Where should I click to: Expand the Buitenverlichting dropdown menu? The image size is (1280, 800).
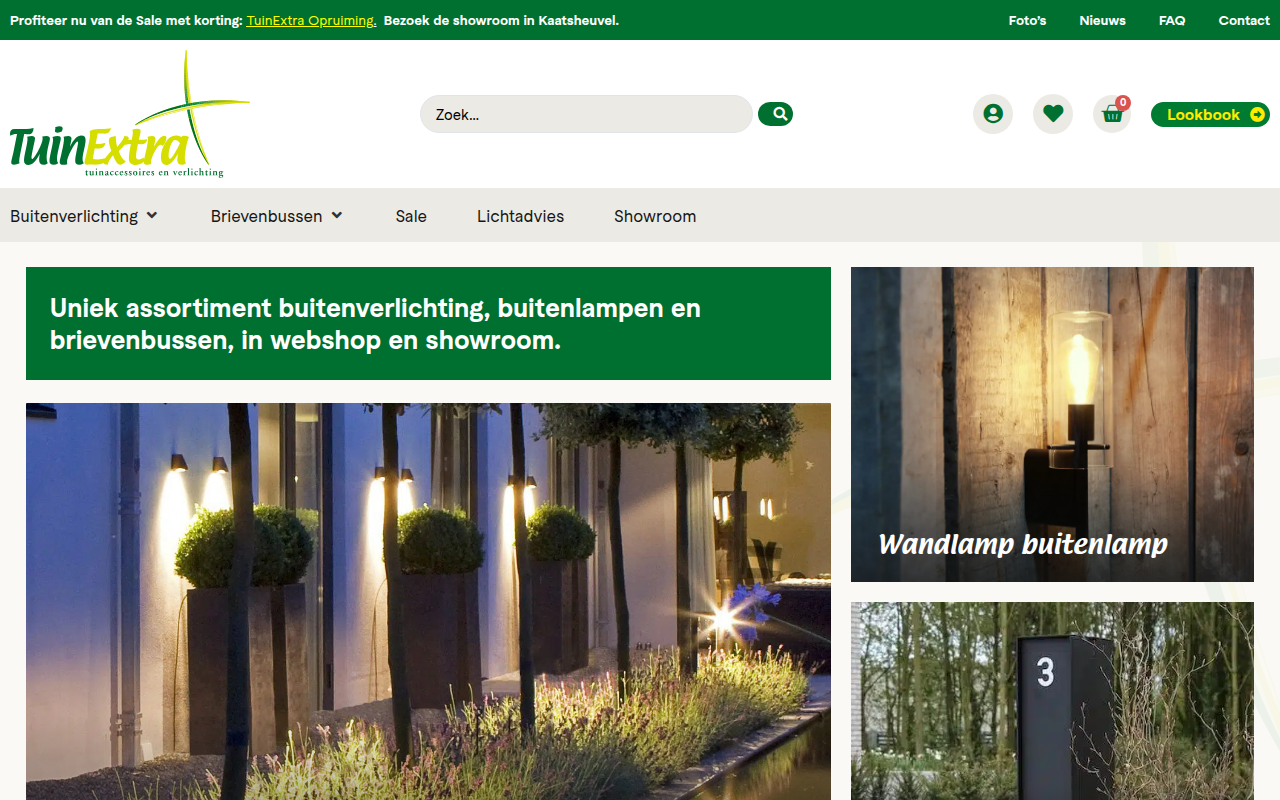[84, 216]
